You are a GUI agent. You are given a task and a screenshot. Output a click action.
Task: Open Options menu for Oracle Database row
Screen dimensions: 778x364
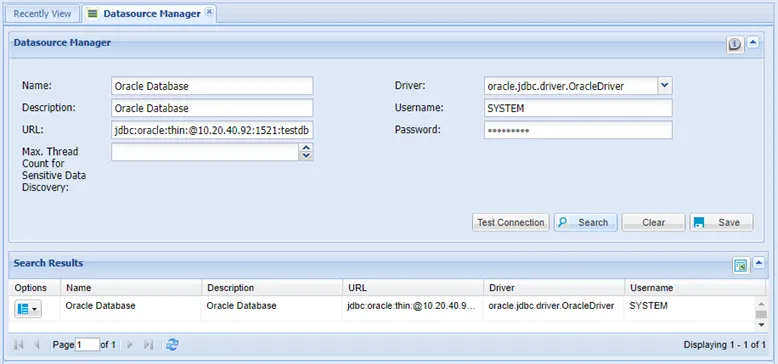tap(28, 309)
